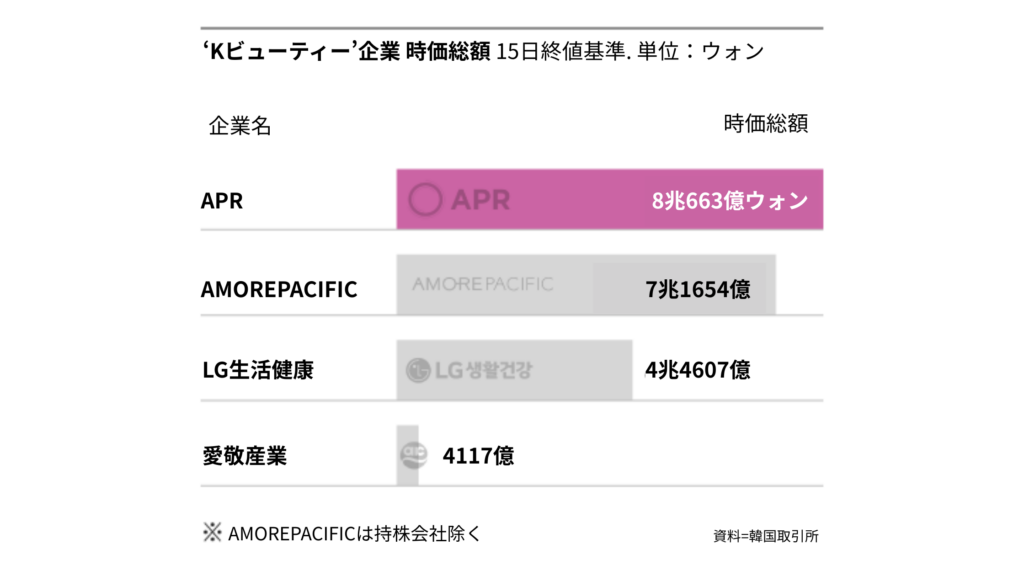The width and height of the screenshot is (1024, 576).
Task: Select the APR company name label
Action: pyautogui.click(x=222, y=200)
